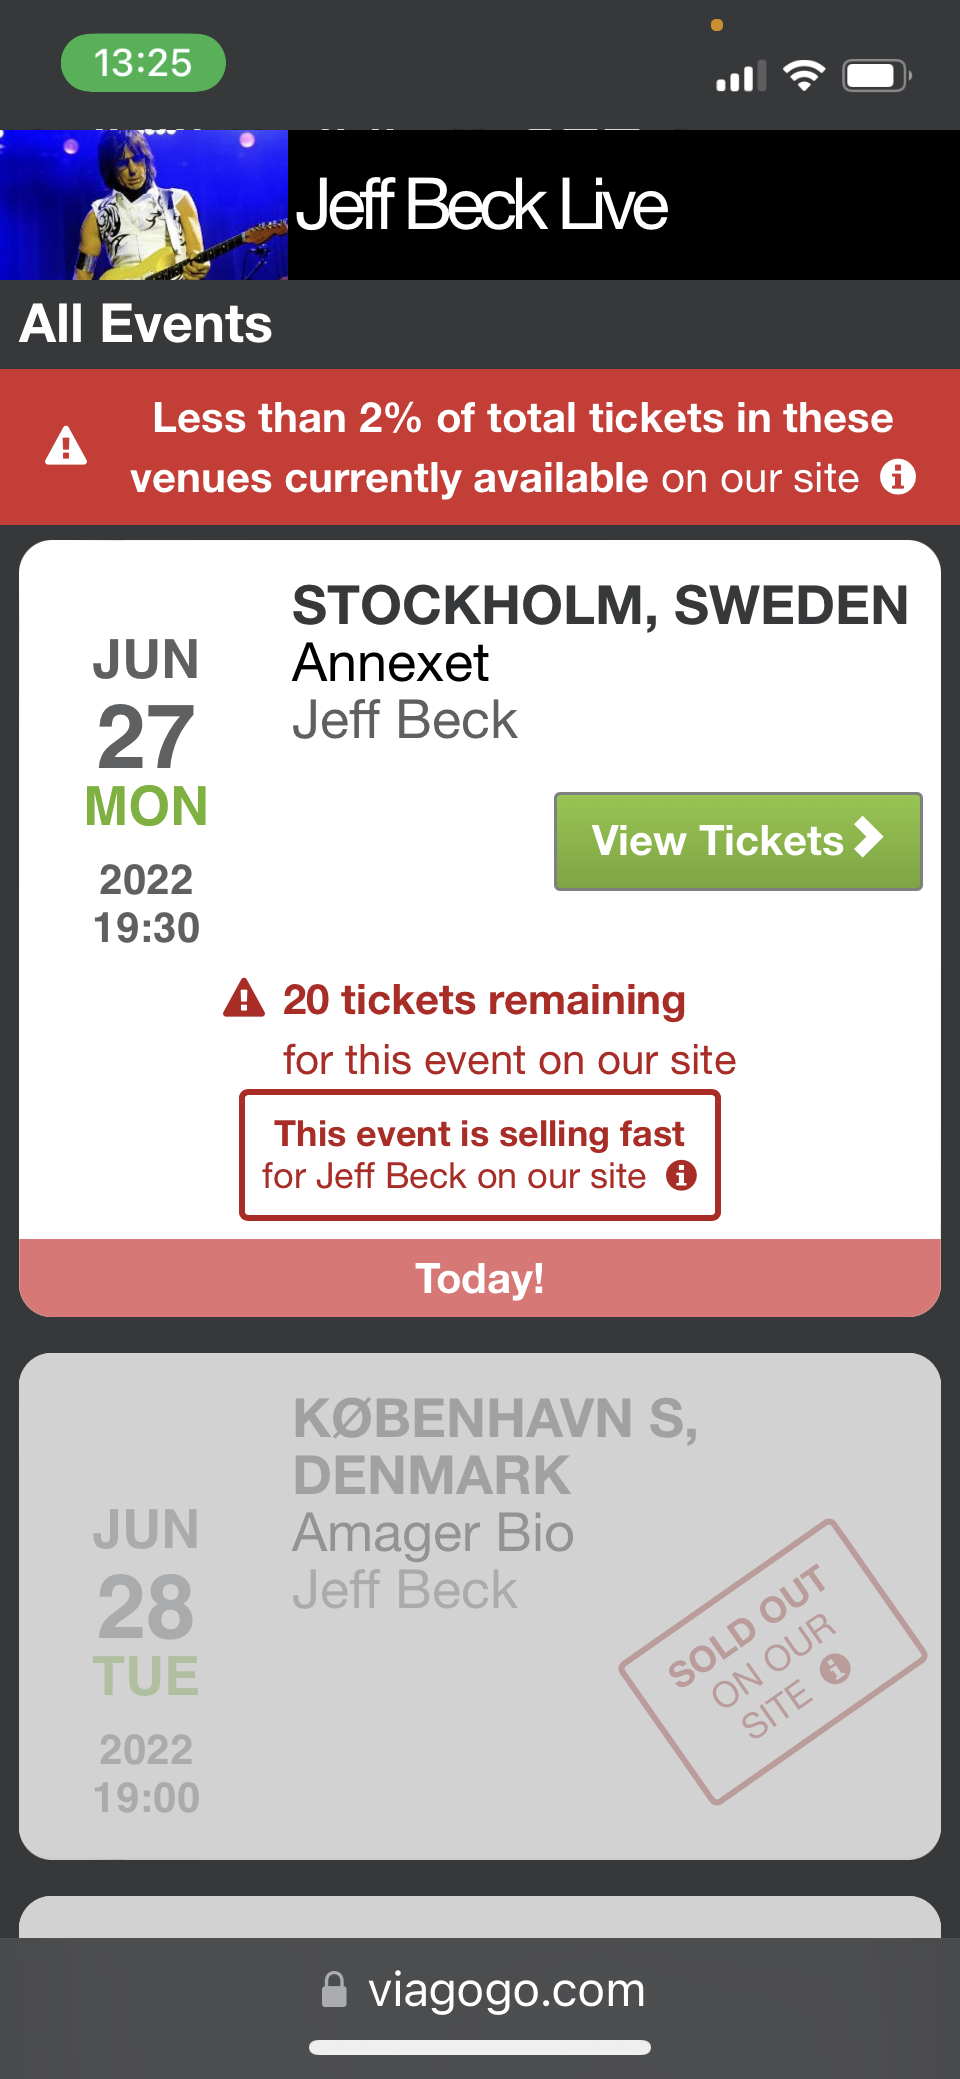The height and width of the screenshot is (2079, 960).
Task: Tap warning icon beside 20 tickets remaining
Action: pos(244,998)
